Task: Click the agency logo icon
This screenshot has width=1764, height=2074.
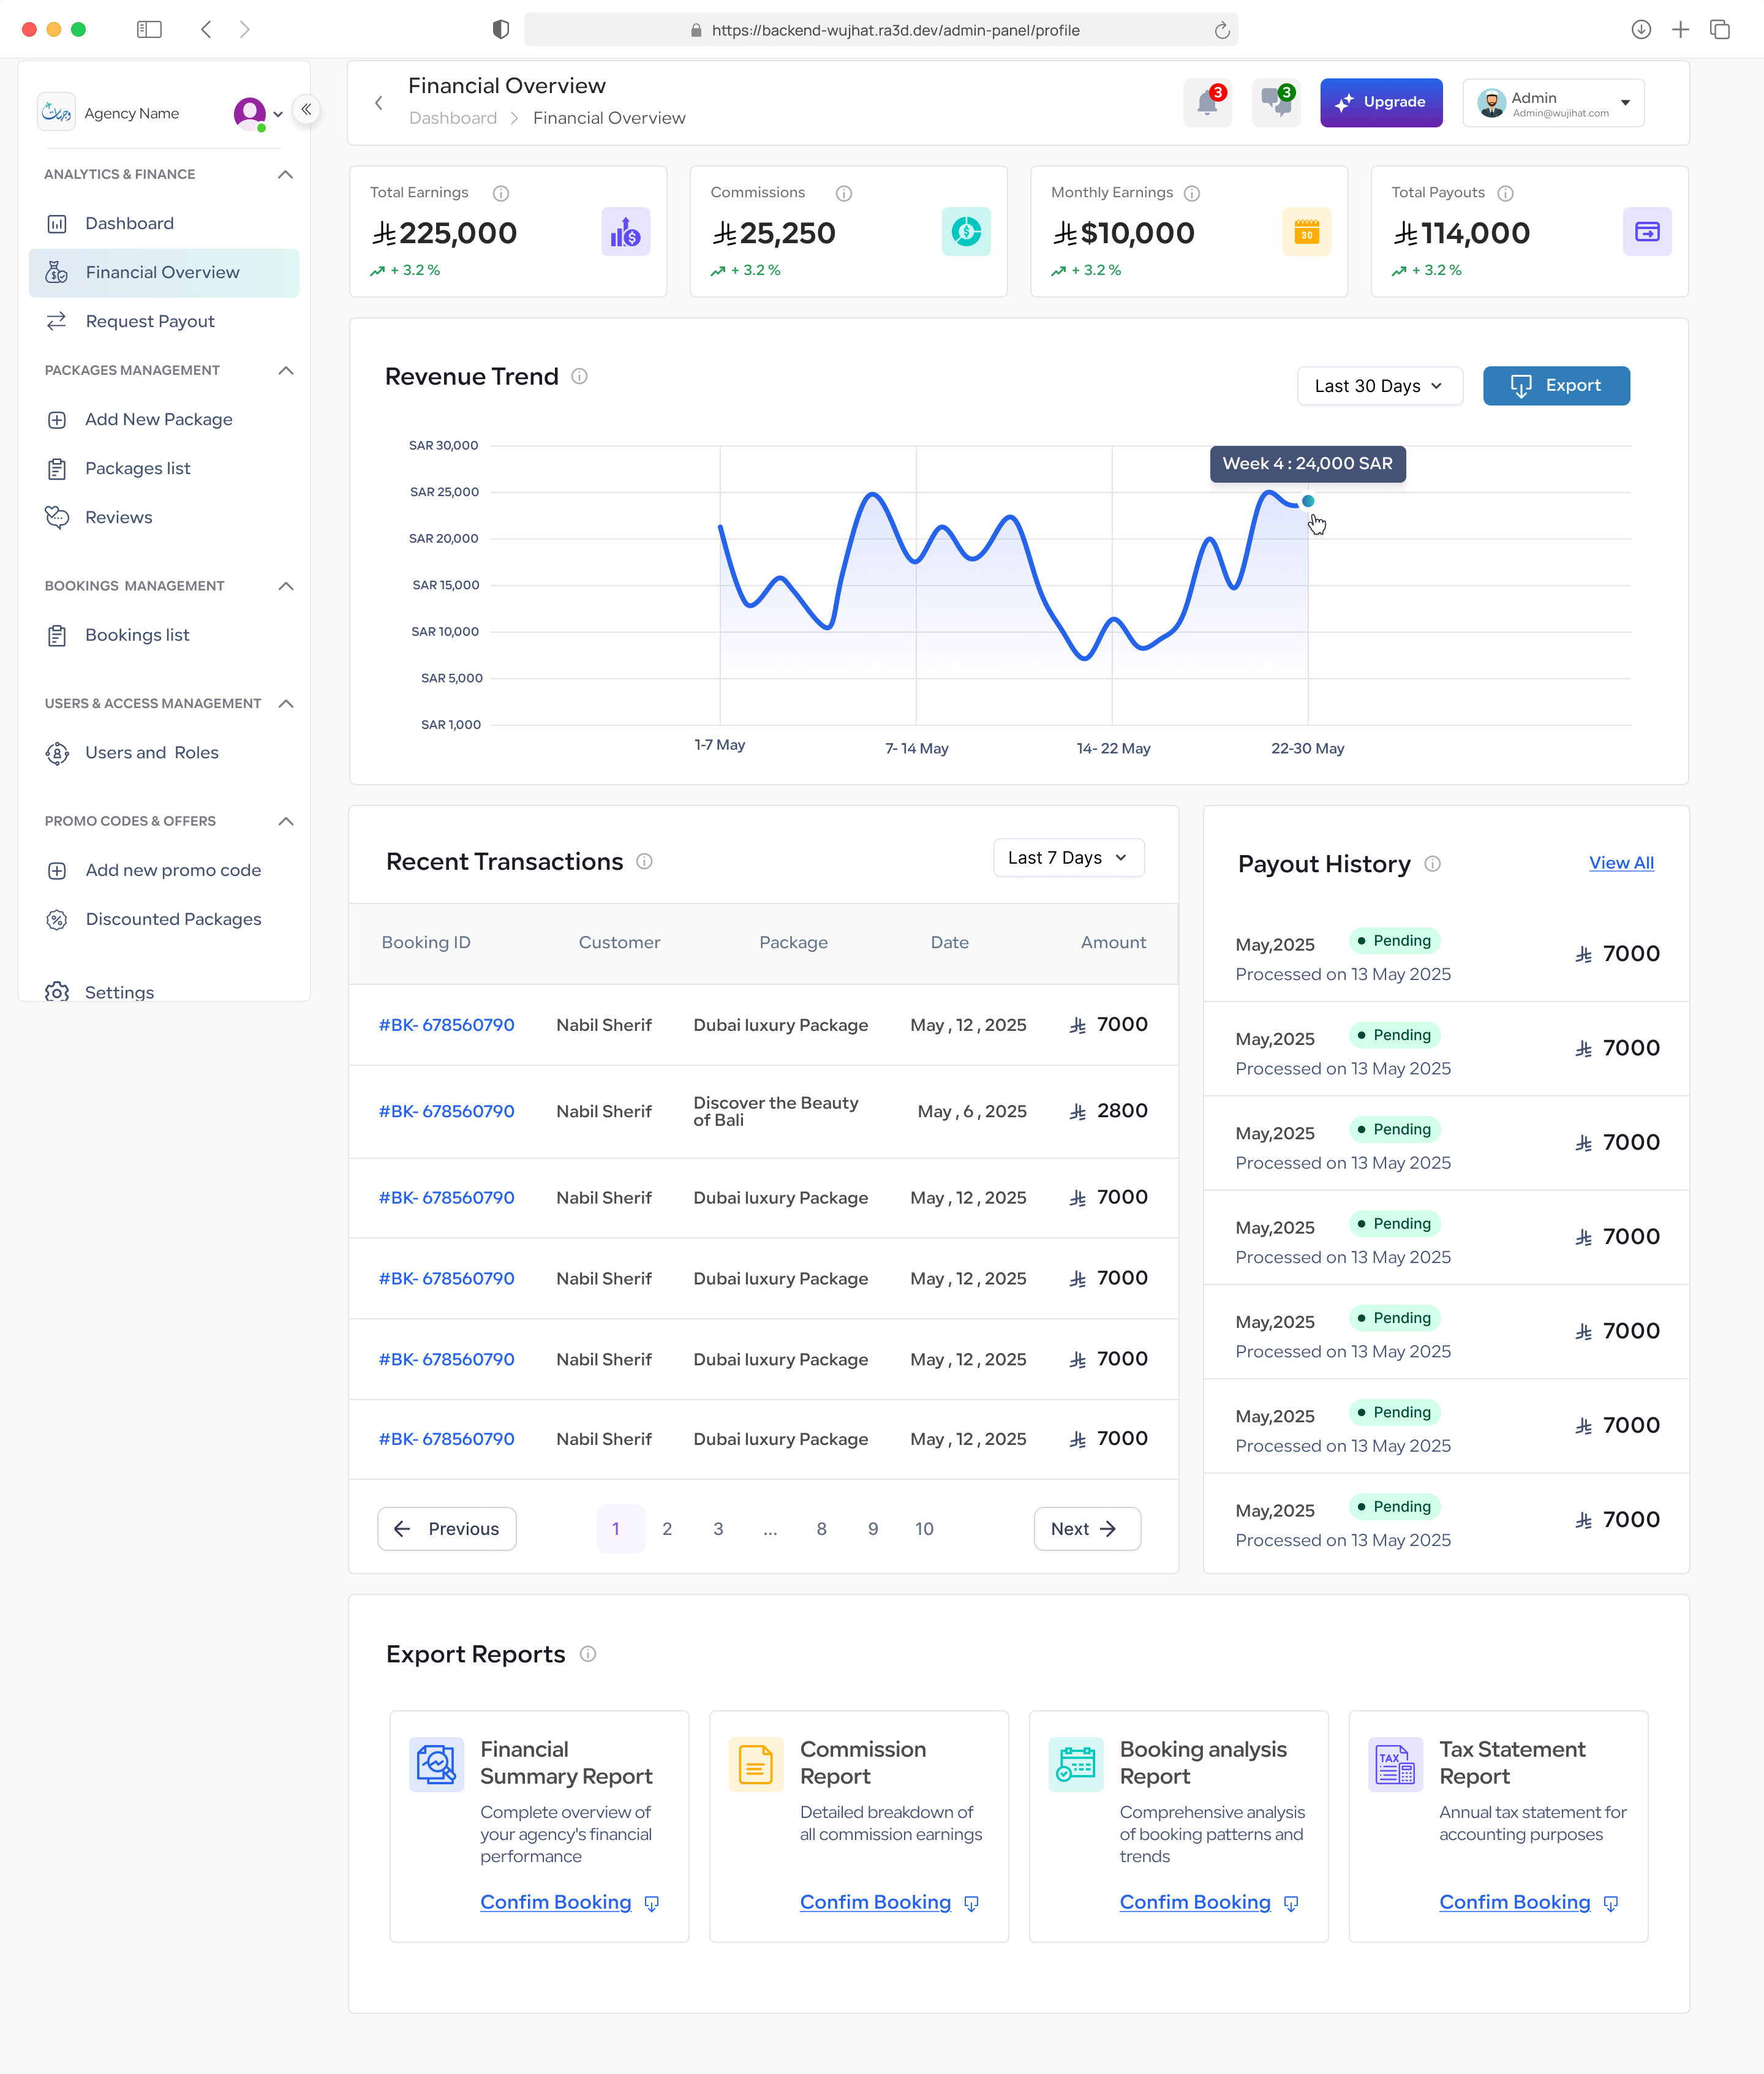Action: pos(56,112)
